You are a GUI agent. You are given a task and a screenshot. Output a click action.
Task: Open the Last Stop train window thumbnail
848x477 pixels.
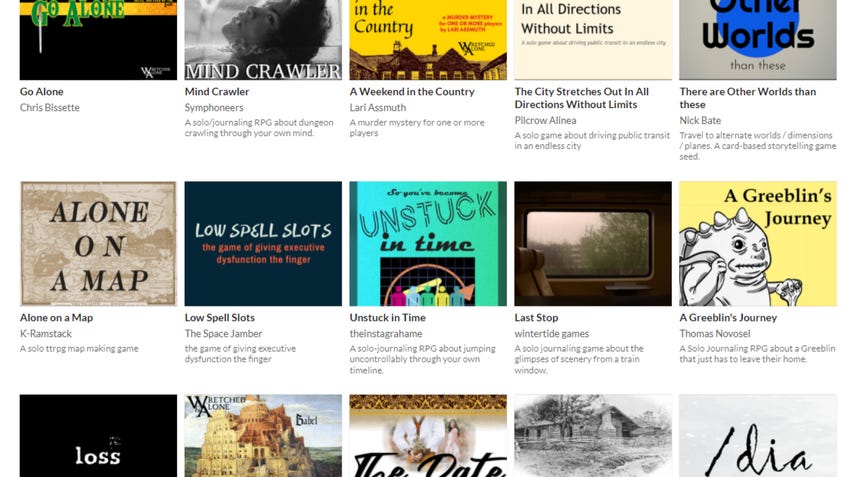pos(593,243)
